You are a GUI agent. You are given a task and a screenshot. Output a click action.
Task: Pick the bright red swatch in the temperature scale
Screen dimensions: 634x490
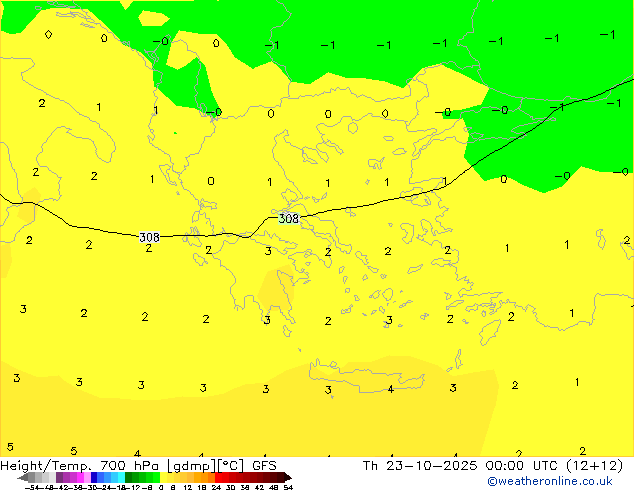click(218, 477)
